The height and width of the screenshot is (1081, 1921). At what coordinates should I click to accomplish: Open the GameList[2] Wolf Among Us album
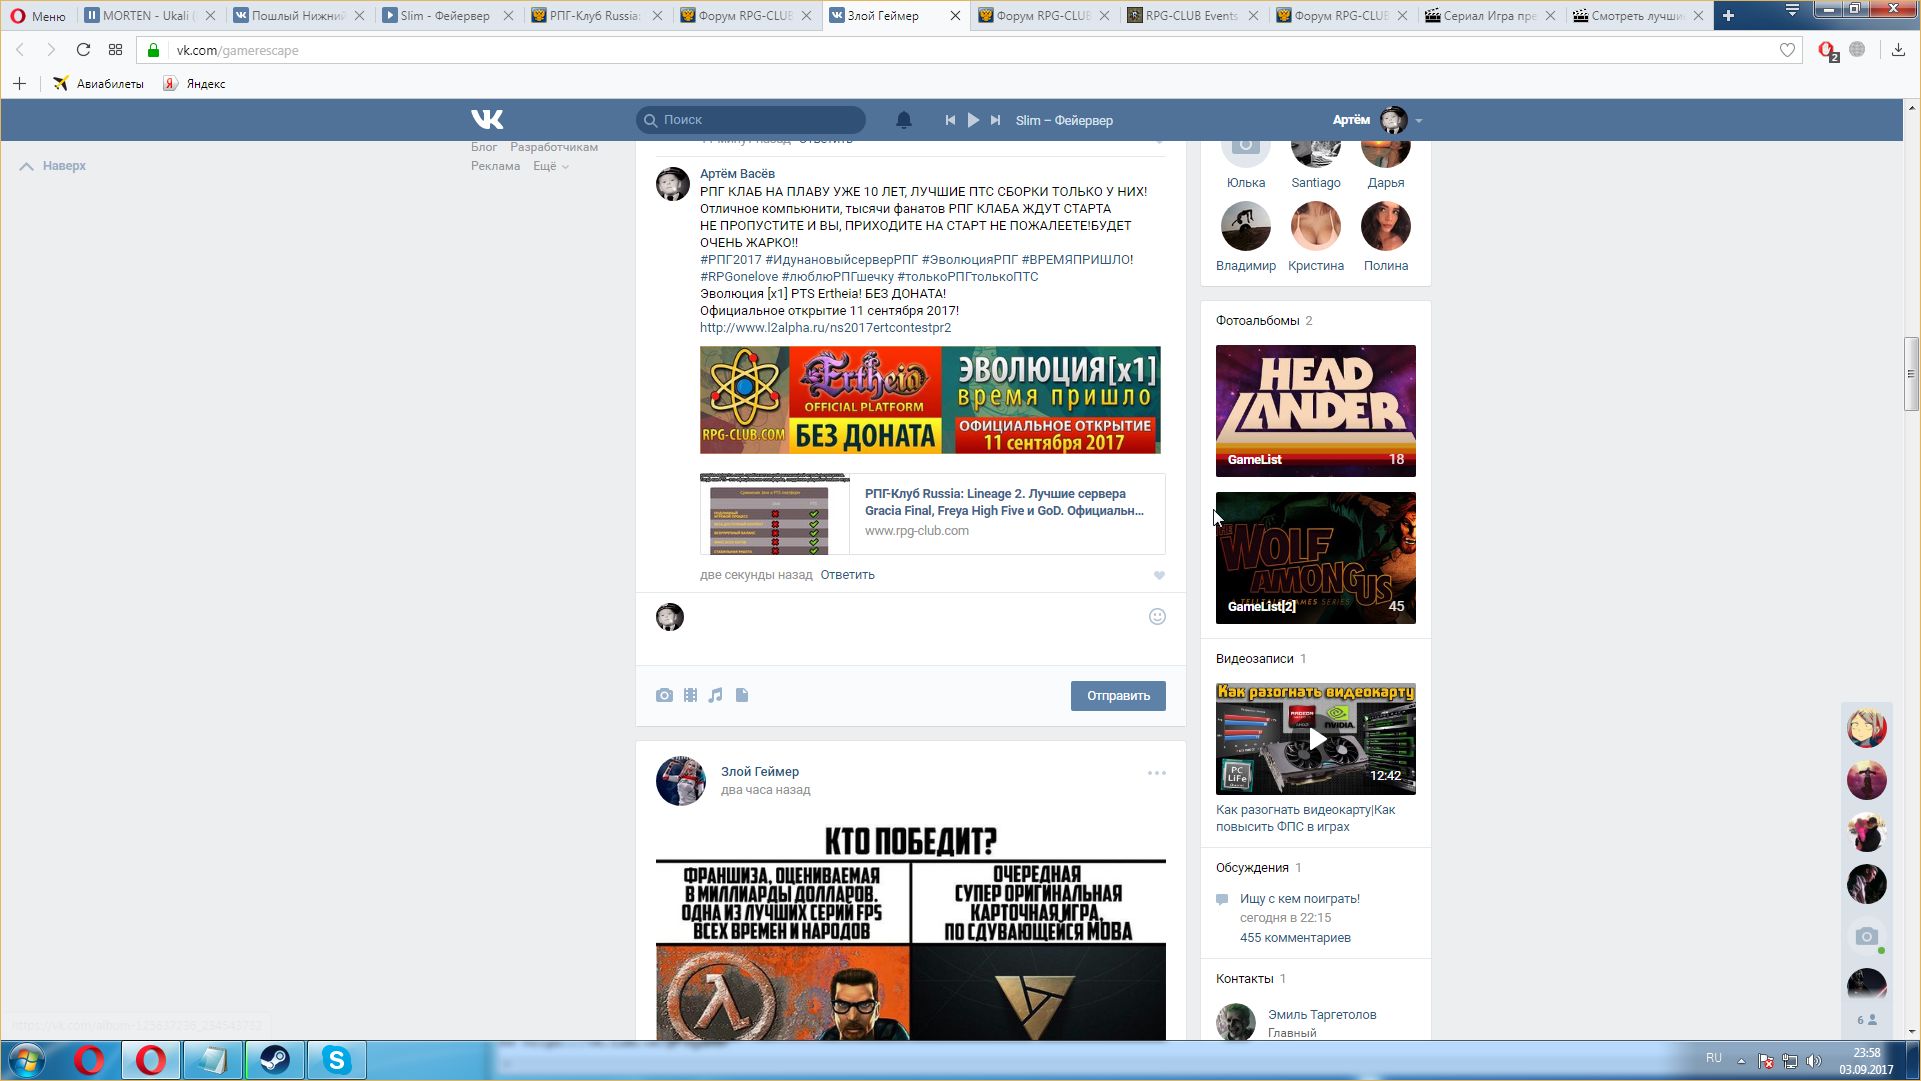pyautogui.click(x=1316, y=558)
